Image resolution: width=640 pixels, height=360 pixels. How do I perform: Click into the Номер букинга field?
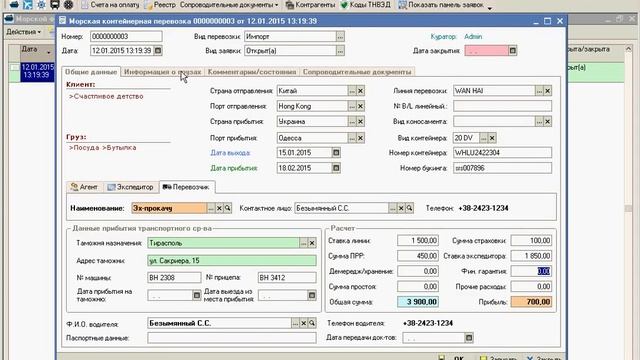(x=502, y=168)
